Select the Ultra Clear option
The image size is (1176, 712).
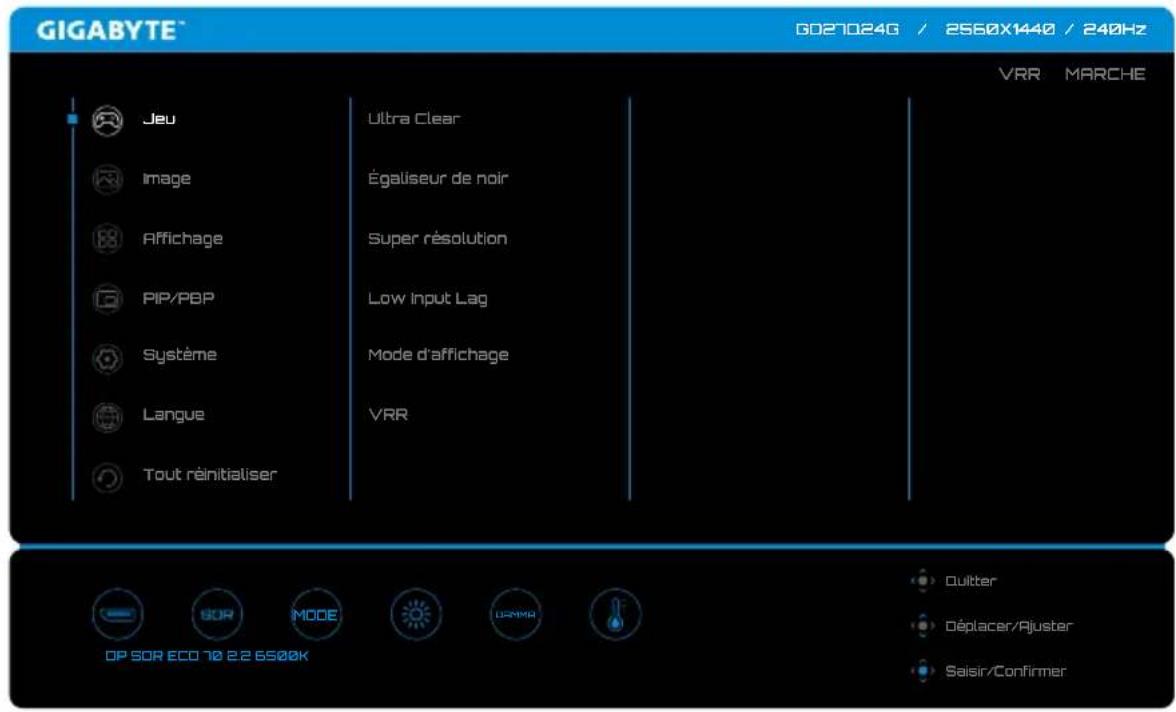(x=414, y=119)
